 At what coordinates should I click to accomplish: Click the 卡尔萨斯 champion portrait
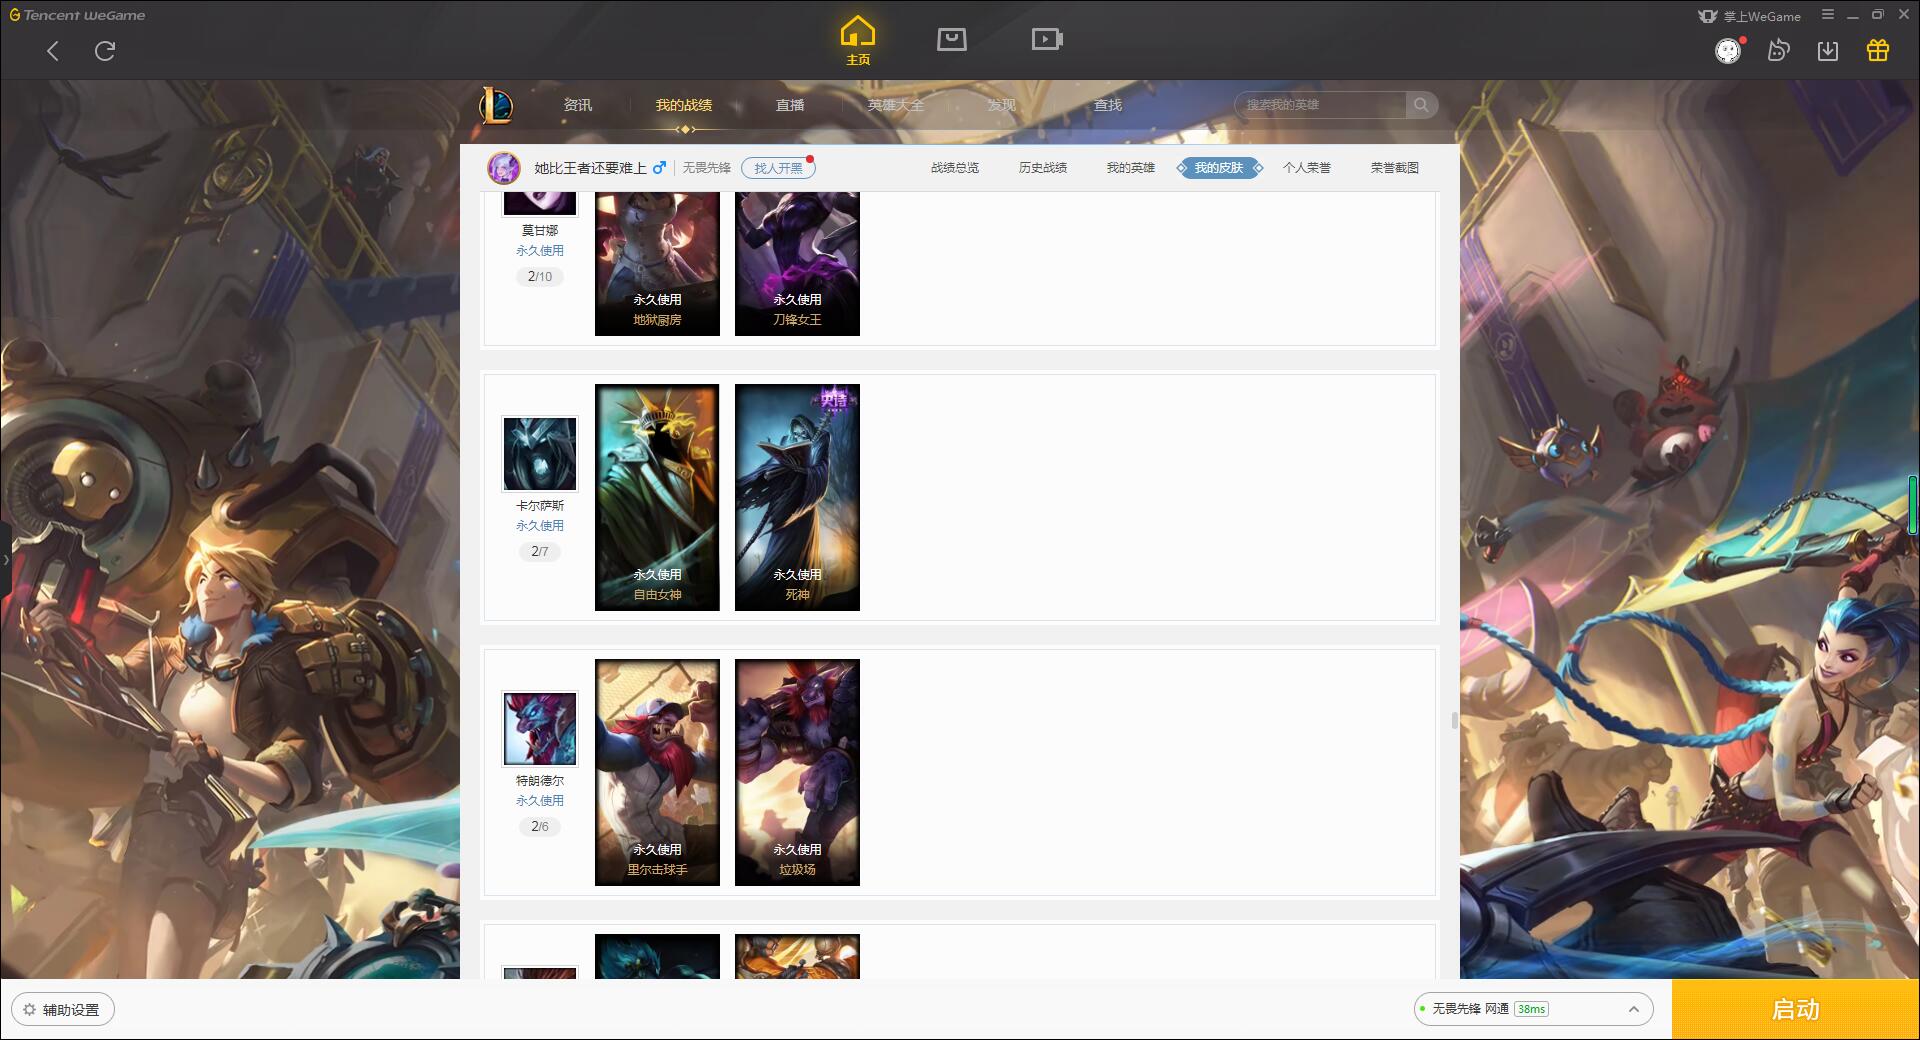coord(540,454)
